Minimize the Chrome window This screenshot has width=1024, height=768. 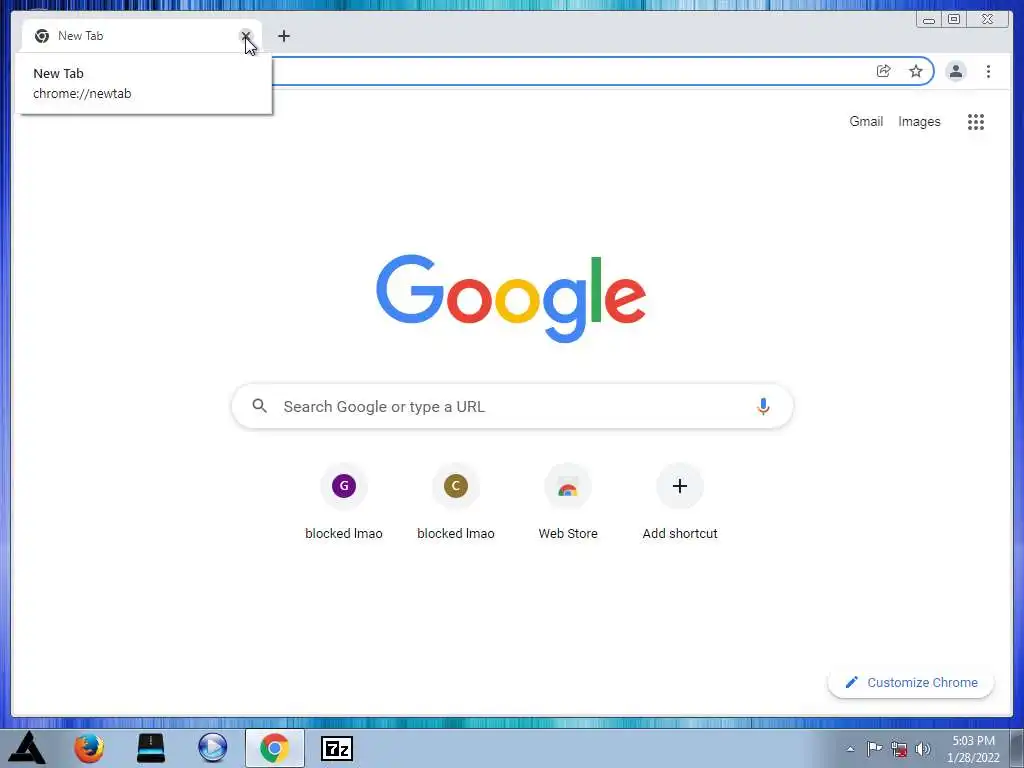point(929,20)
